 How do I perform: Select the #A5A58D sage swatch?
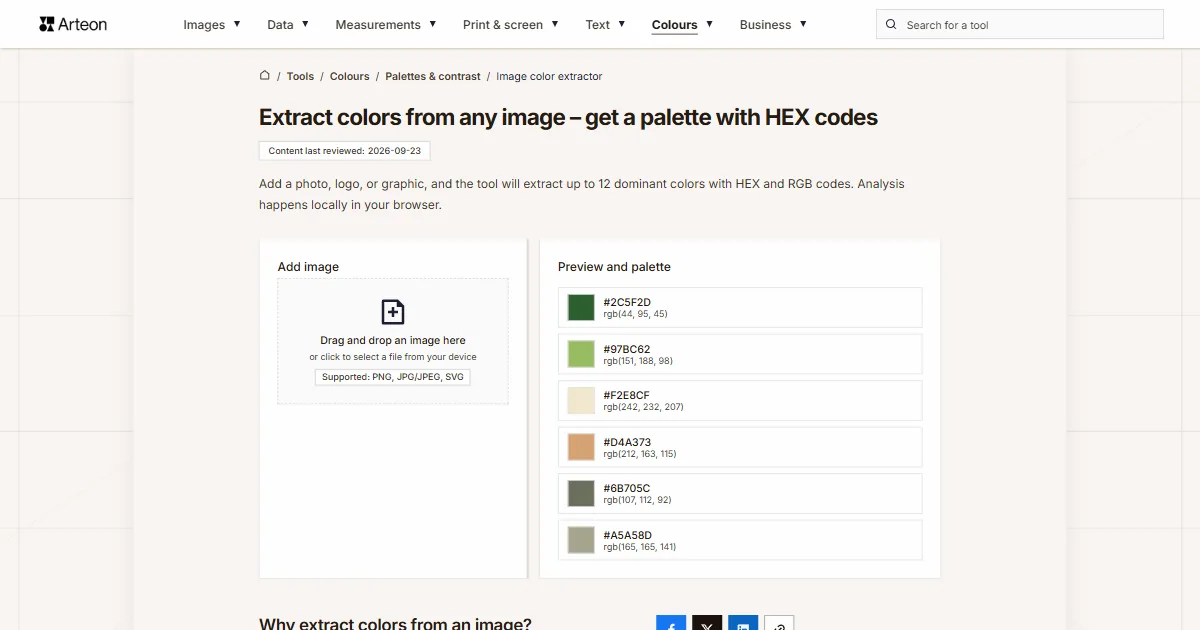coord(581,540)
